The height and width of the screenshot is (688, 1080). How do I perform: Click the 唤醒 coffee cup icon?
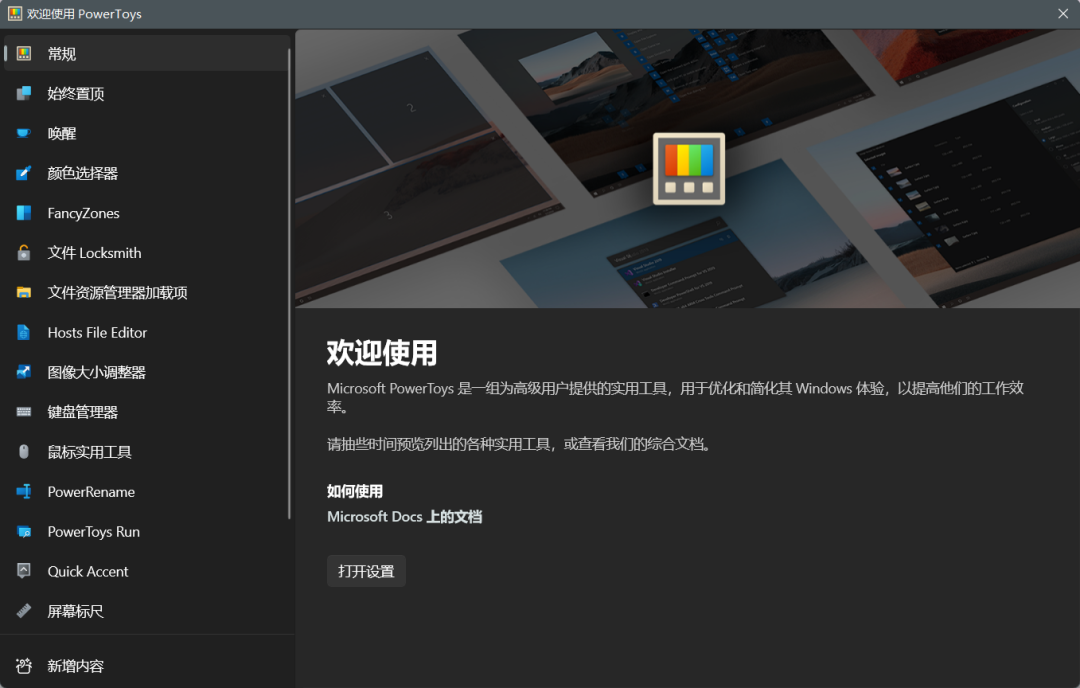coord(23,133)
